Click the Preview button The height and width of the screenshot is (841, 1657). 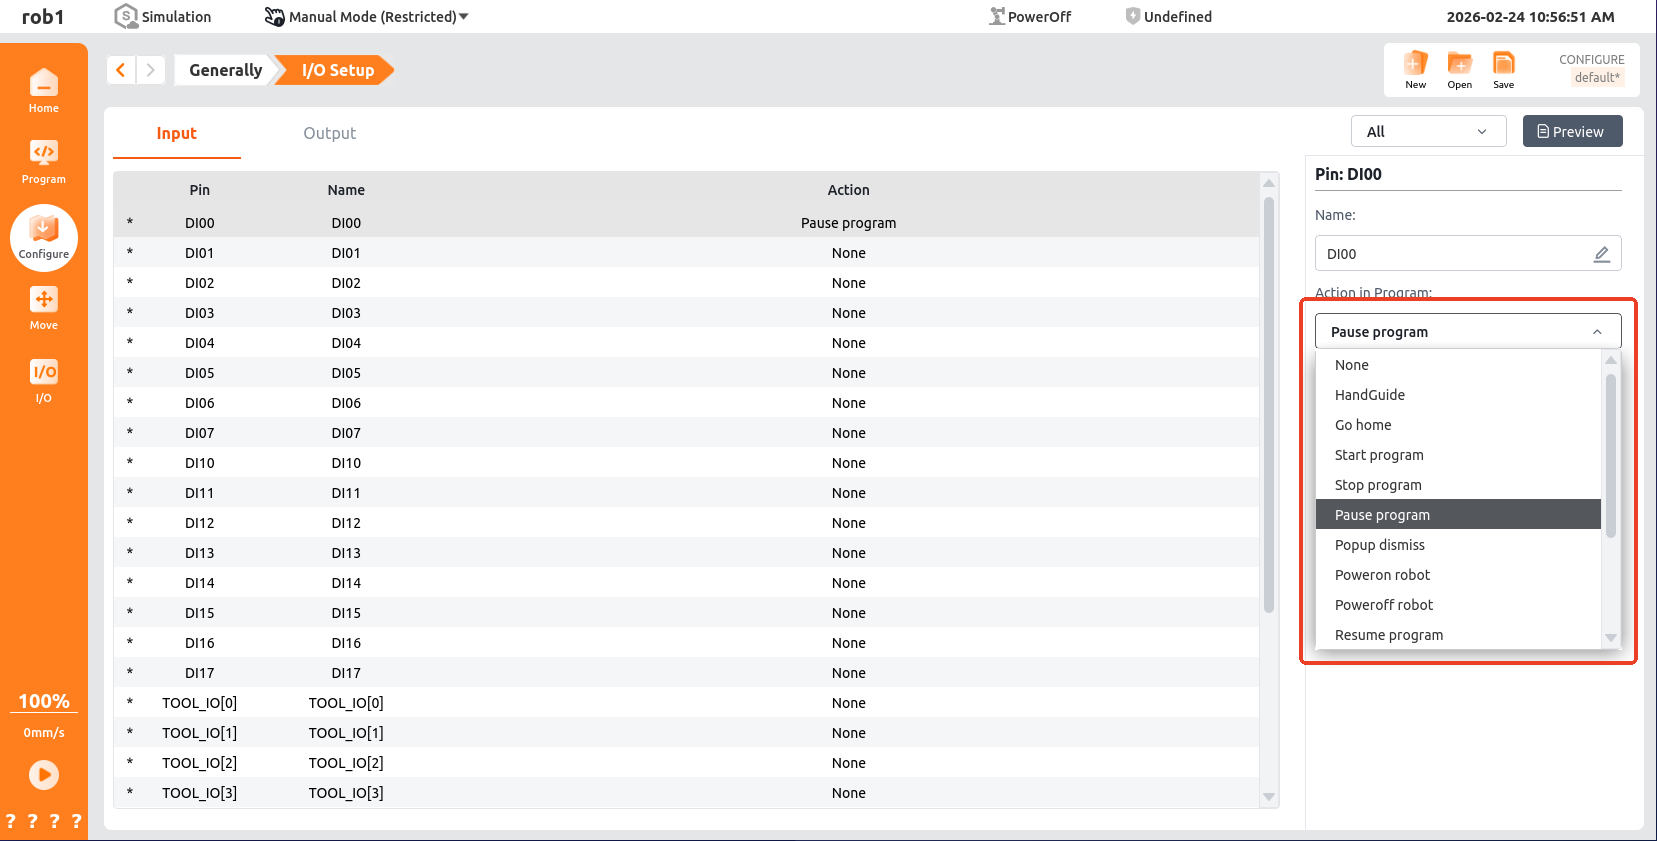1571,132
